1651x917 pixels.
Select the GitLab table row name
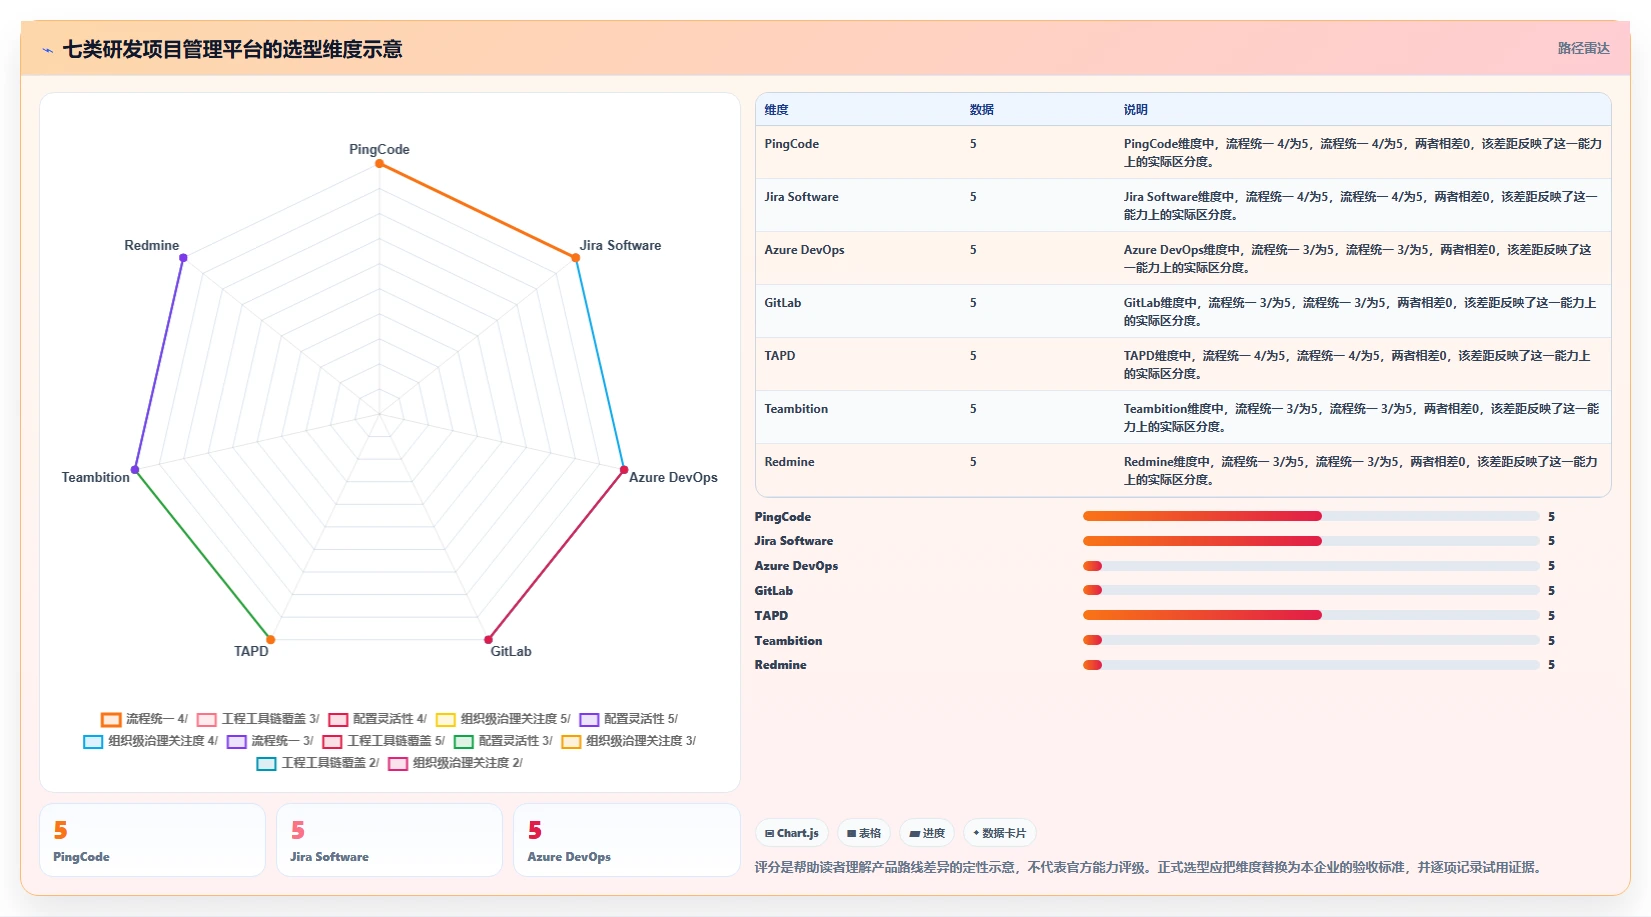782,303
